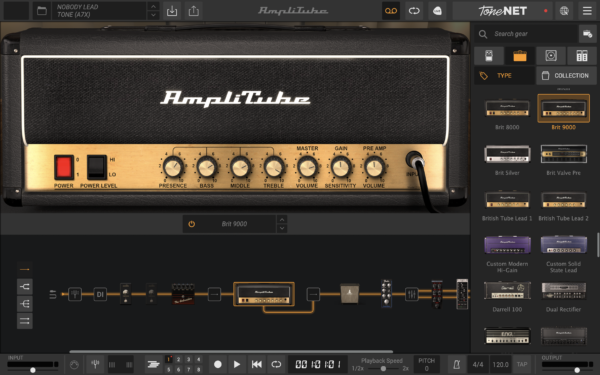The width and height of the screenshot is (600, 375).
Task: Toggle the tape recorder icon in header
Action: pyautogui.click(x=391, y=11)
